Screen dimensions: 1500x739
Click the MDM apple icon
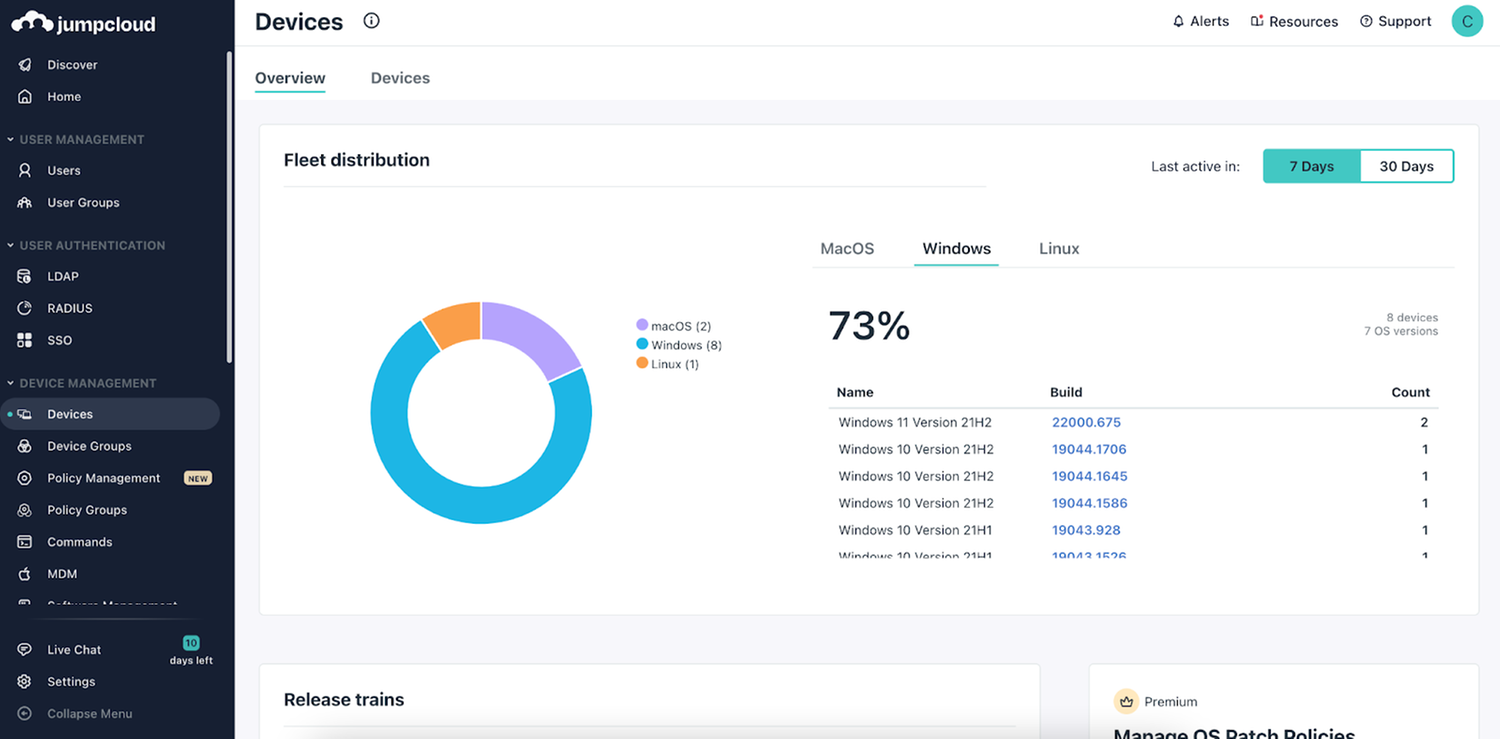click(25, 575)
